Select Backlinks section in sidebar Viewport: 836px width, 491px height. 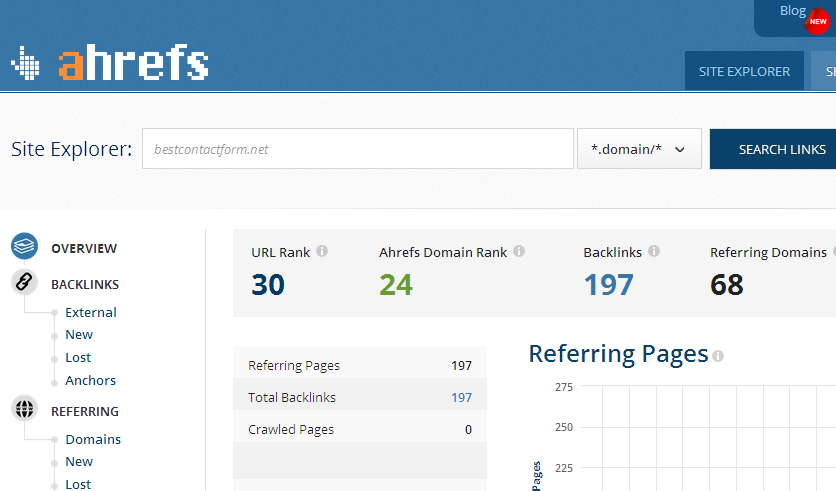[85, 285]
